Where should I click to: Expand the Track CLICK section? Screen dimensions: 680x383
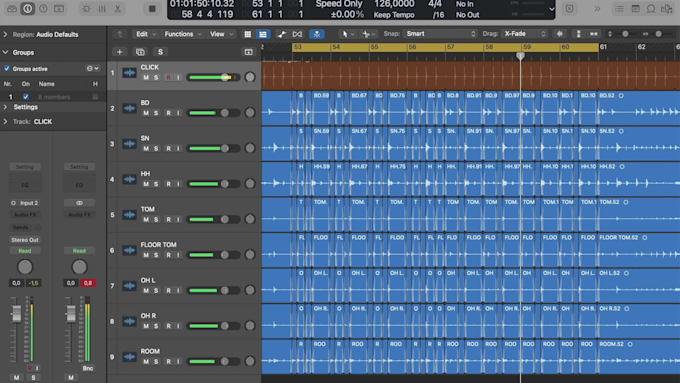tap(5, 121)
